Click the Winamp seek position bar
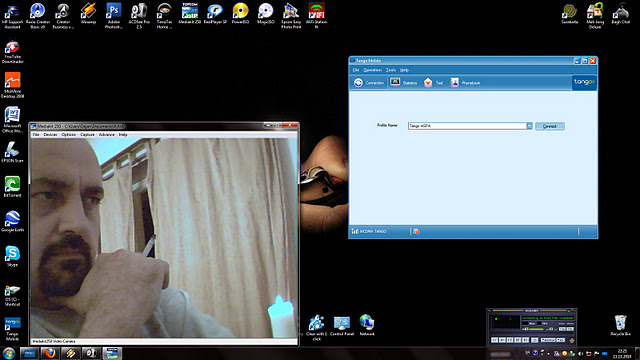The image size is (640, 360). pyautogui.click(x=531, y=334)
